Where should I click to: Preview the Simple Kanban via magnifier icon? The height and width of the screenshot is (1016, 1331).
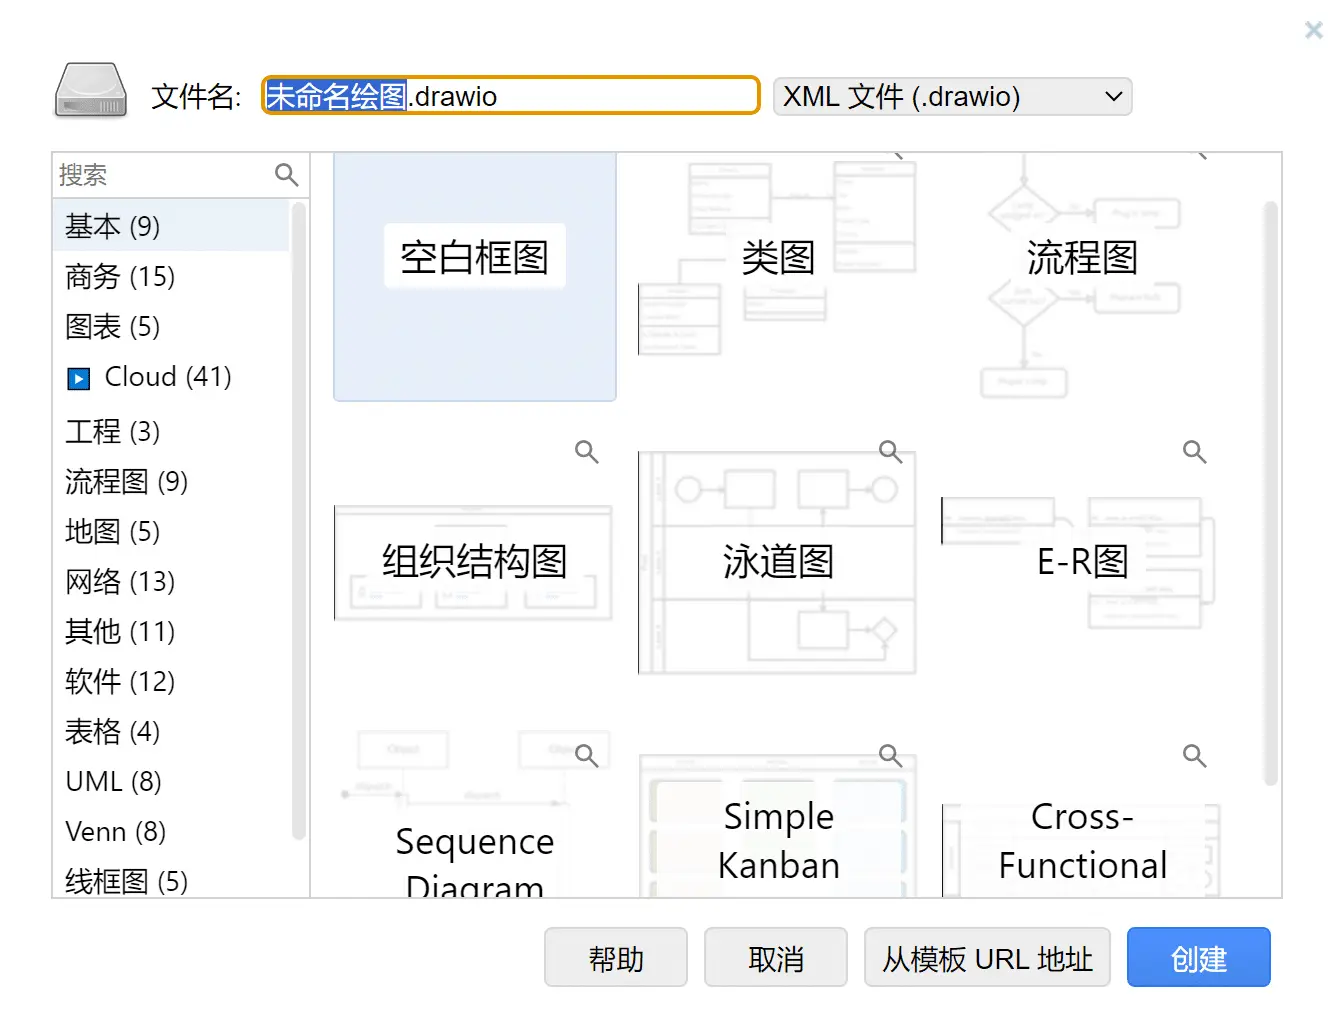(890, 756)
